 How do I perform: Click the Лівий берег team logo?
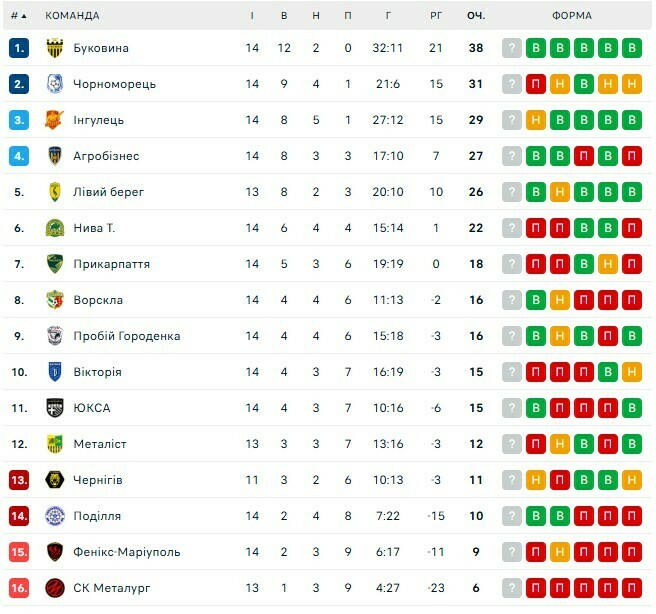click(x=55, y=192)
